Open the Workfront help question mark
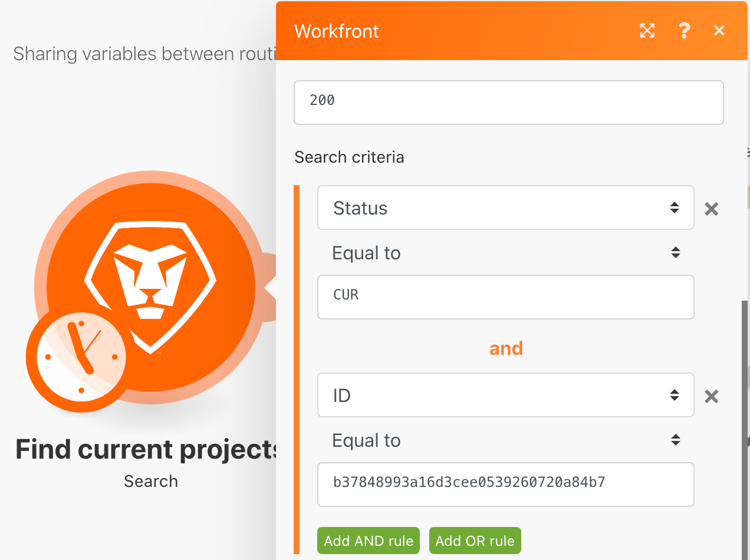The height and width of the screenshot is (560, 750). (684, 31)
